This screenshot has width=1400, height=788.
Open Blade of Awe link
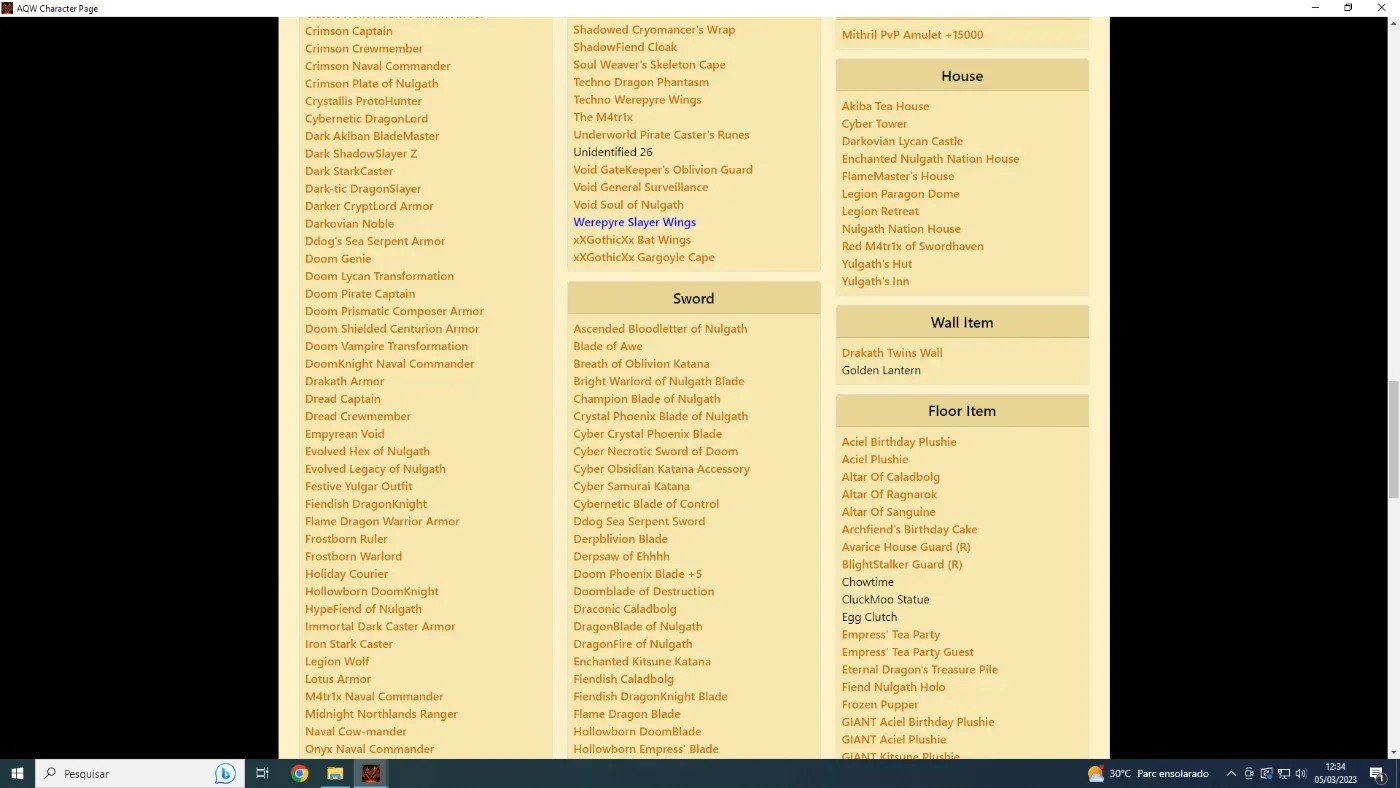608,346
